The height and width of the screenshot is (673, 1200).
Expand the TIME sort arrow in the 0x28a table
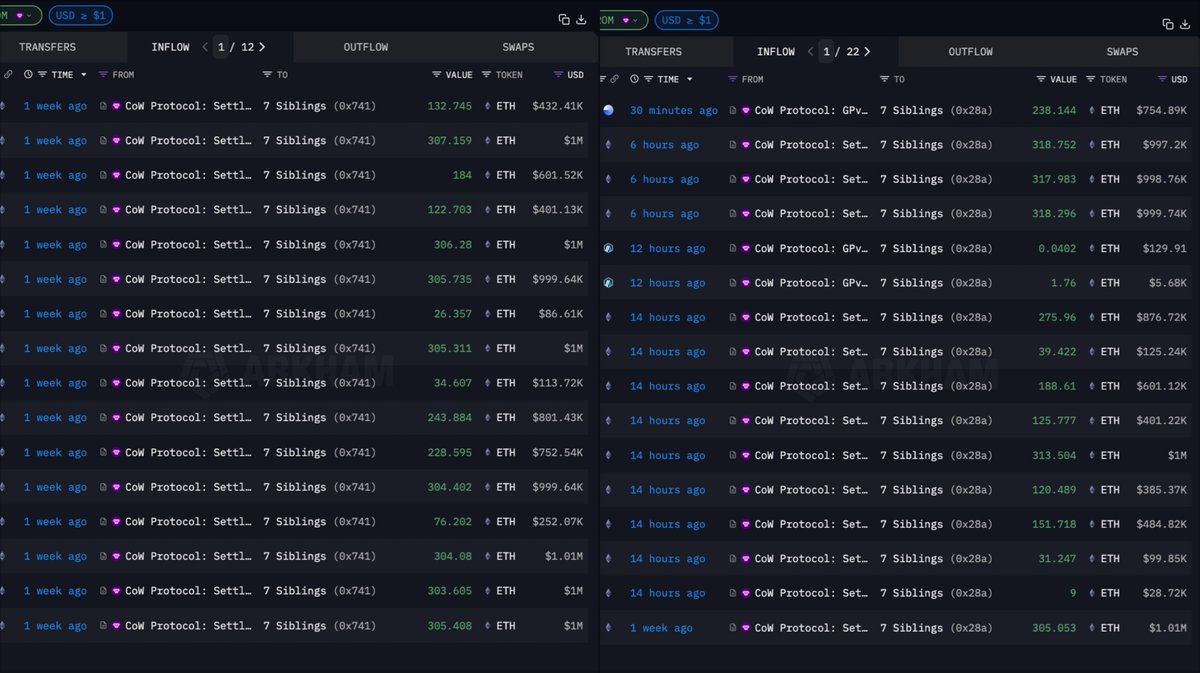[x=690, y=79]
